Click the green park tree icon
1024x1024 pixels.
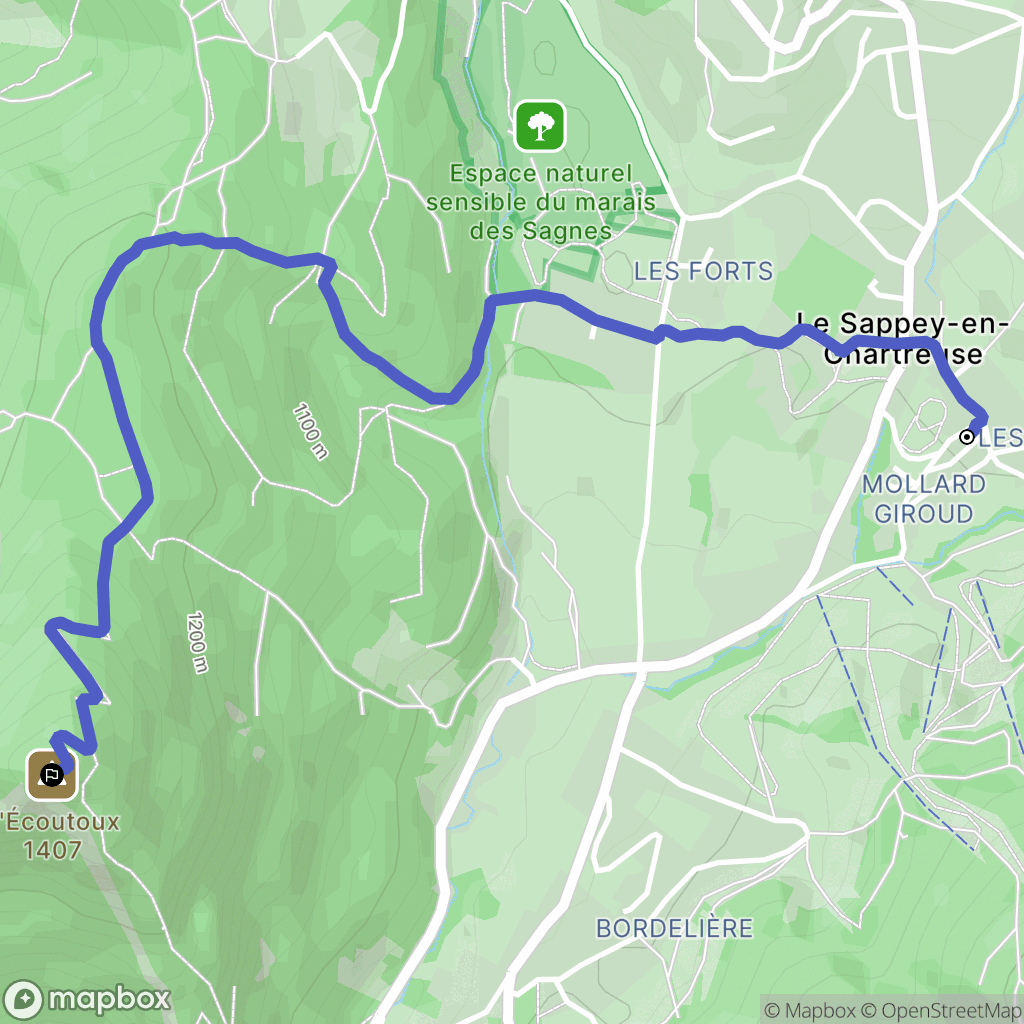tap(540, 125)
